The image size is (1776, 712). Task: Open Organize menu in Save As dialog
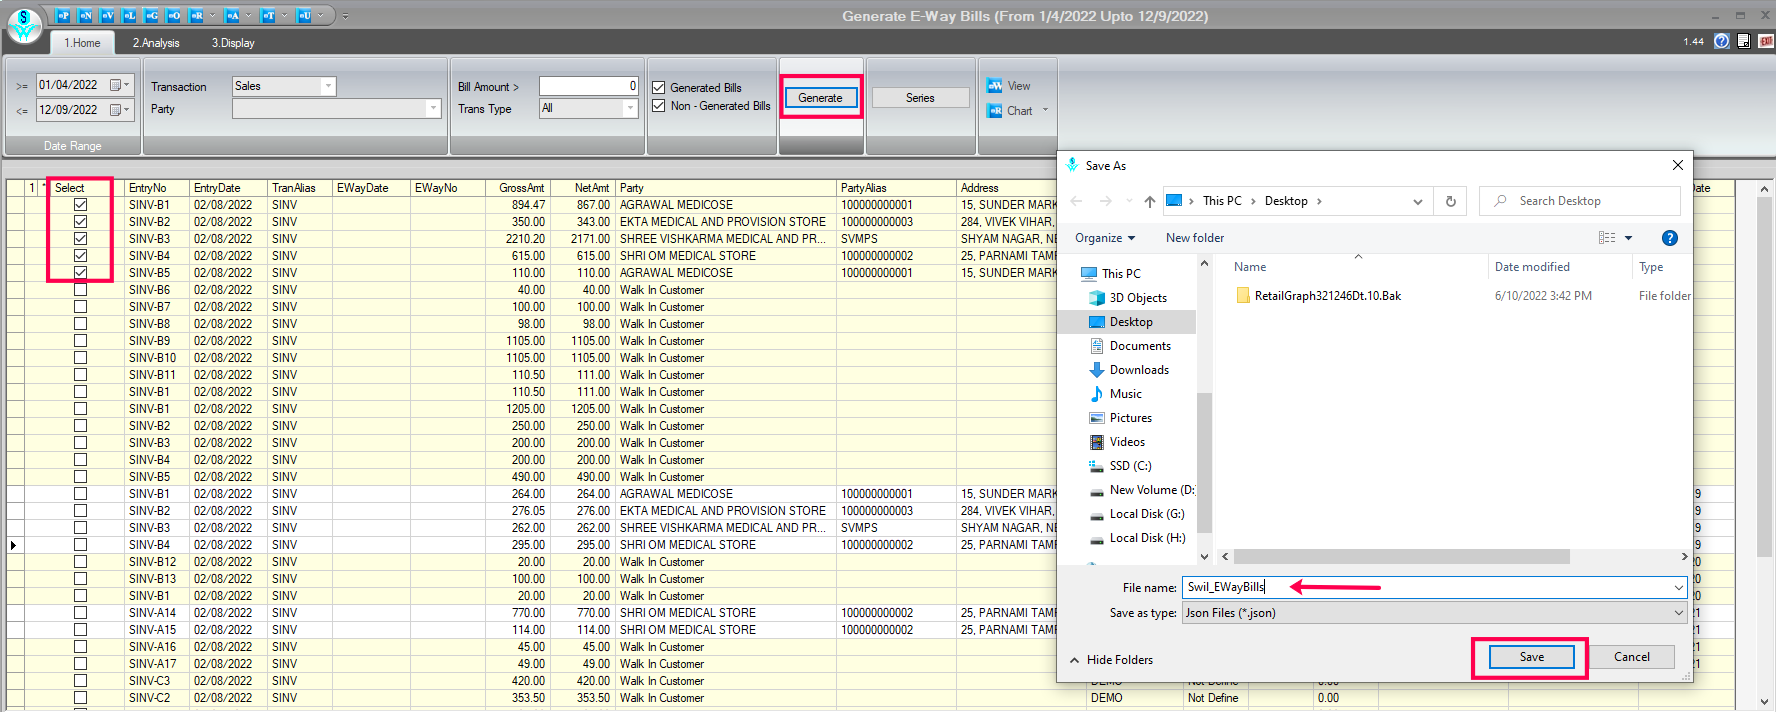pos(1105,238)
